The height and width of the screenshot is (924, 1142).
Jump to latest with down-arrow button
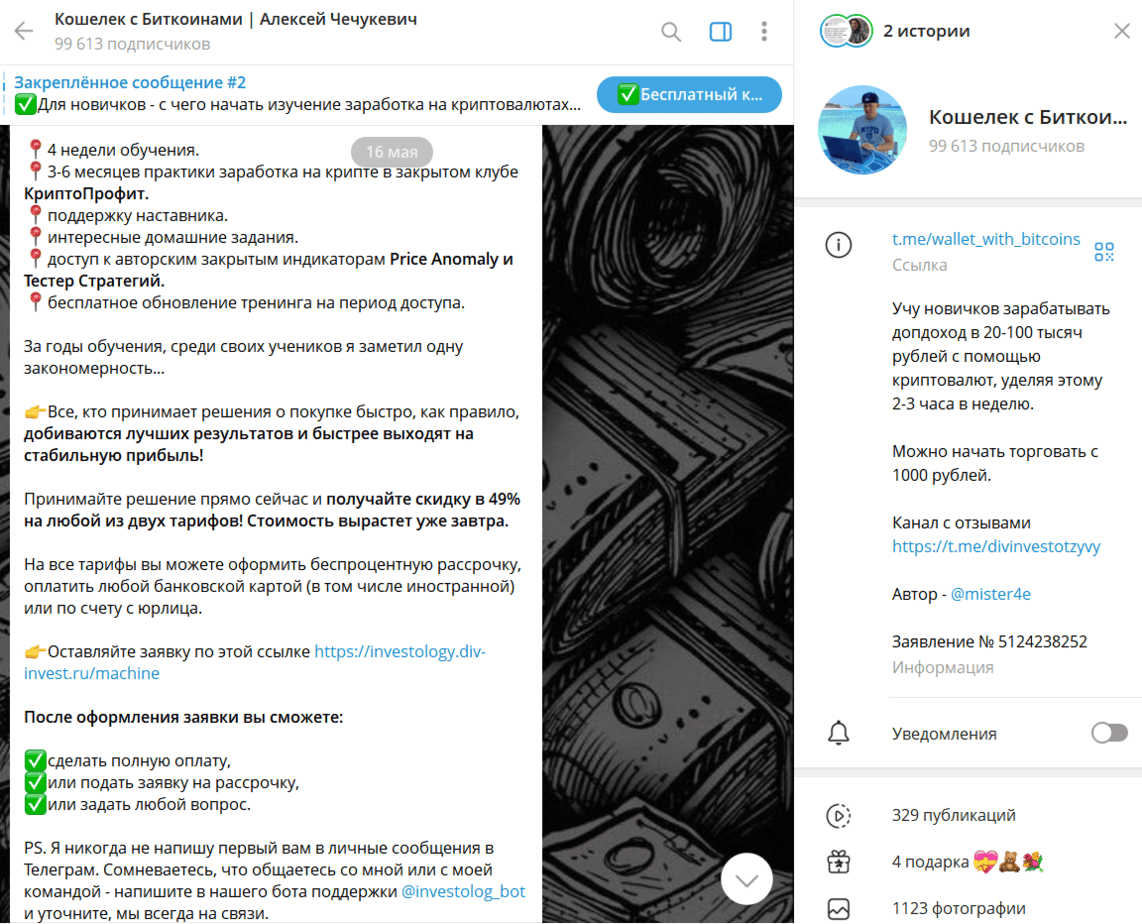747,880
